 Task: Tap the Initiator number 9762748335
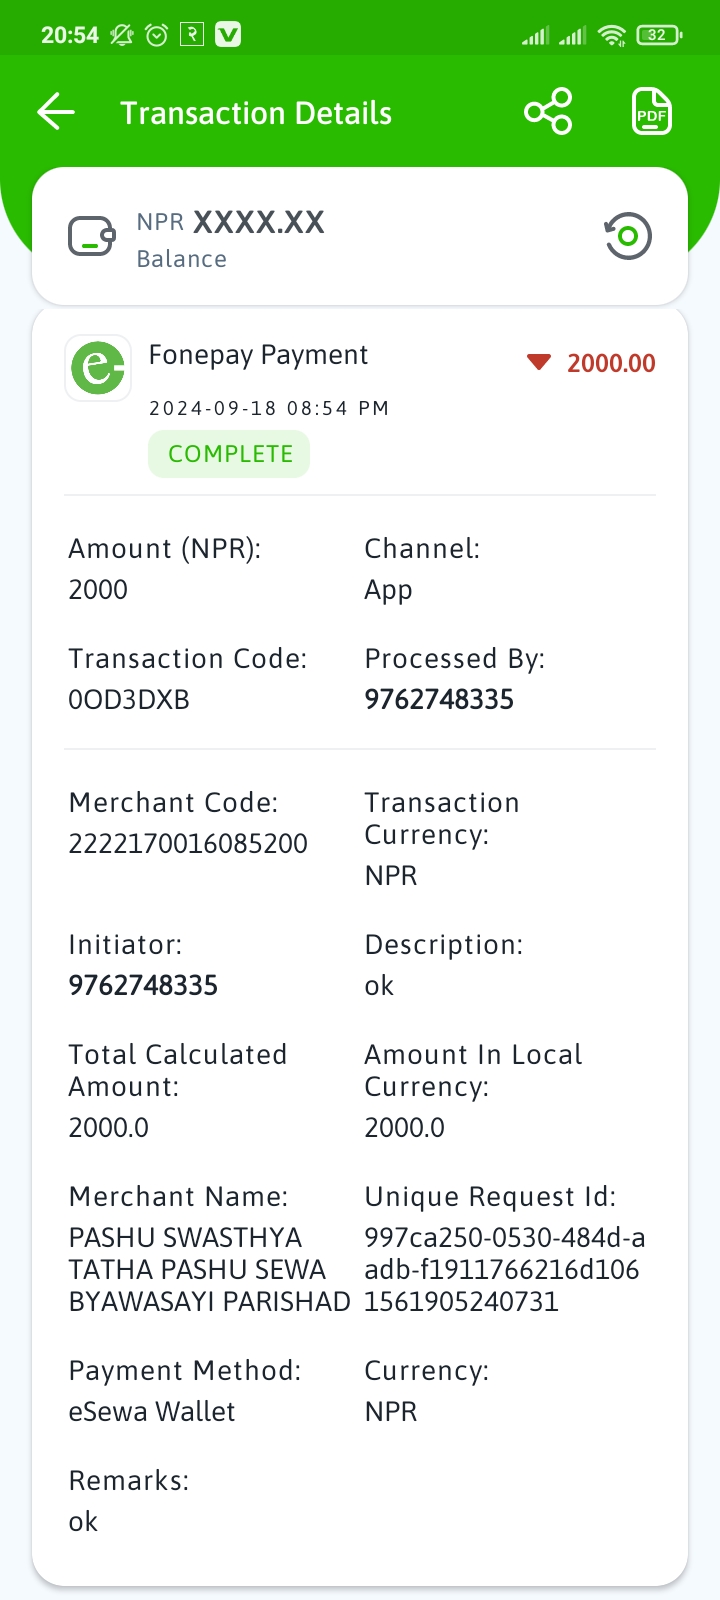coord(143,985)
